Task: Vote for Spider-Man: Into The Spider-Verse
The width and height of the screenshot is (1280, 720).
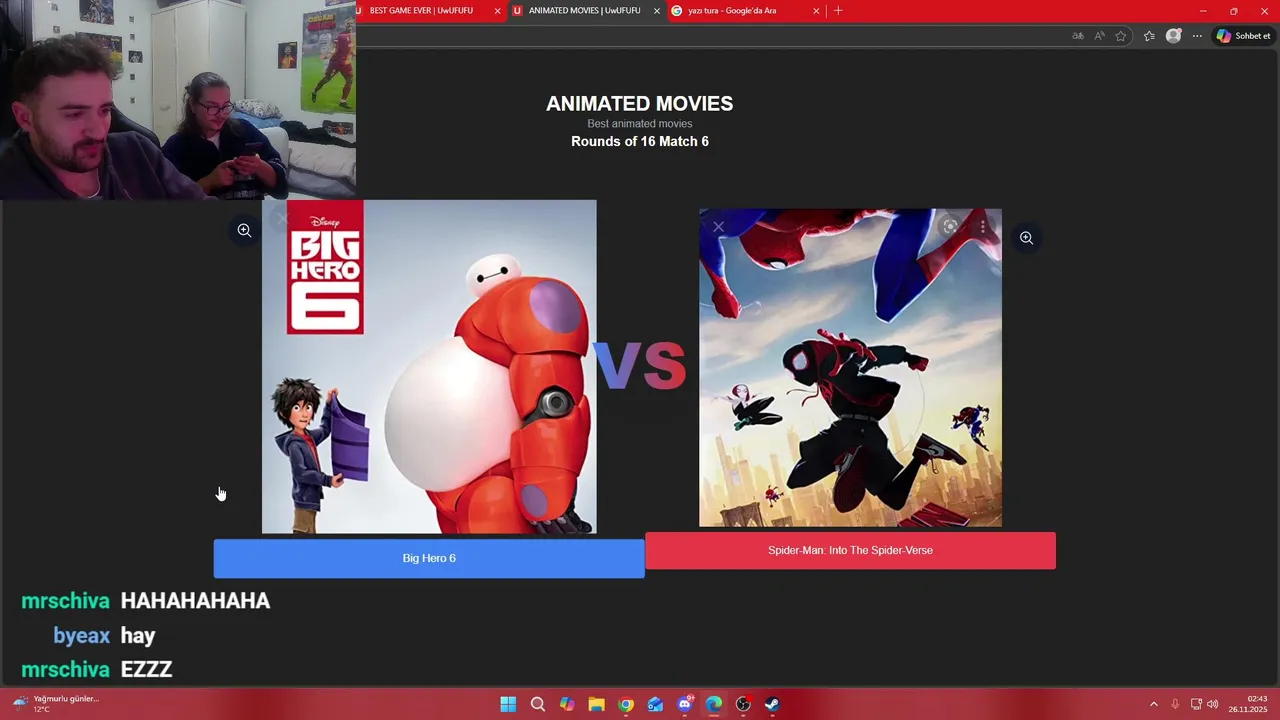Action: (x=850, y=550)
